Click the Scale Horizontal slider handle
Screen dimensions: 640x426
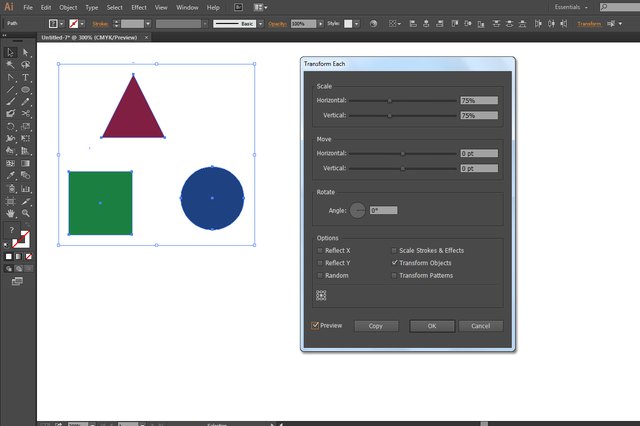tap(389, 100)
